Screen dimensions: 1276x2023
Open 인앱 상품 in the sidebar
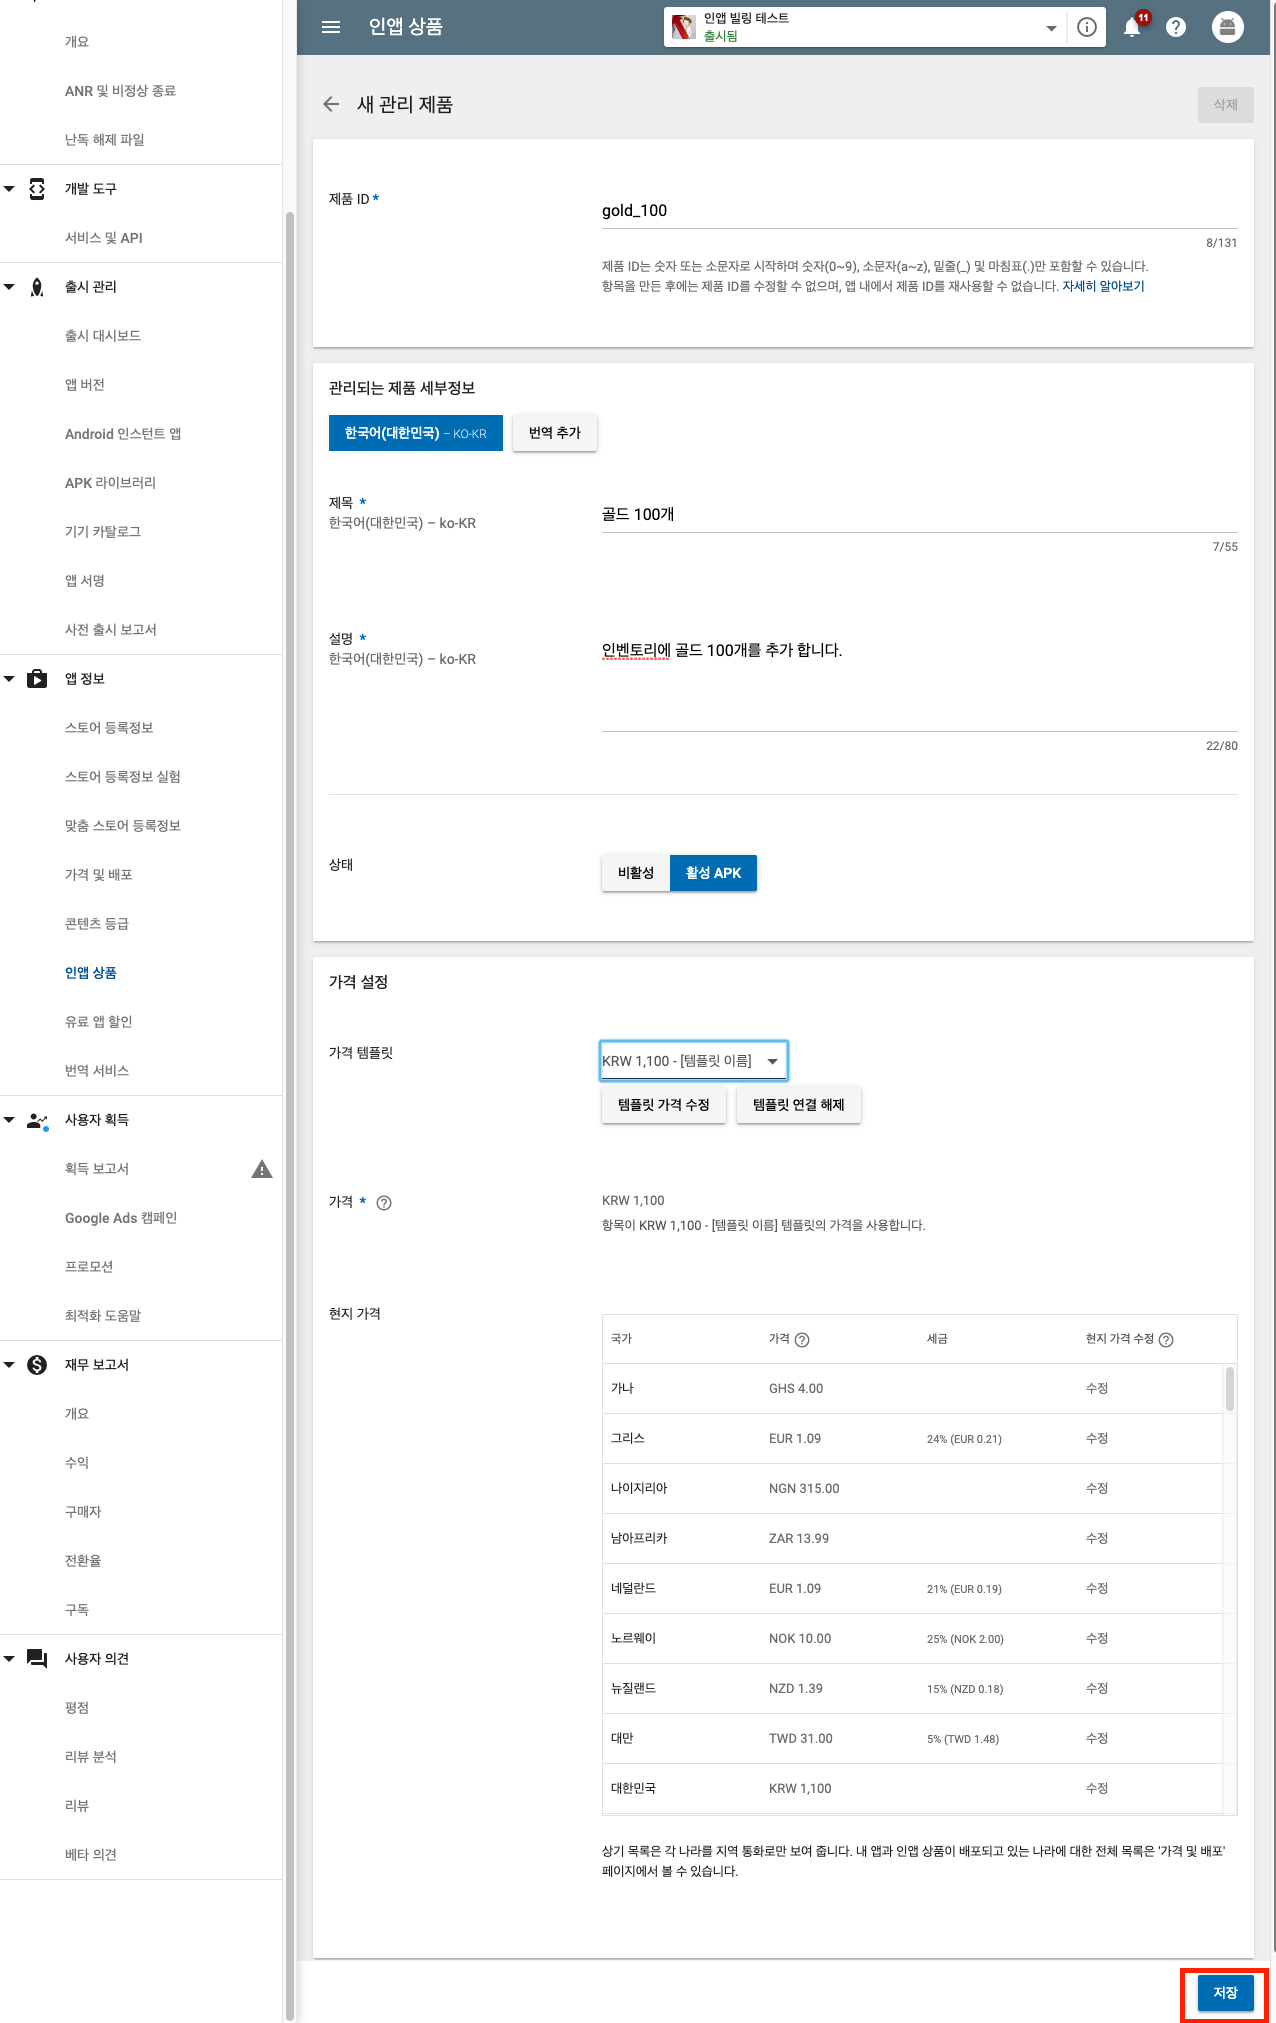click(x=91, y=973)
